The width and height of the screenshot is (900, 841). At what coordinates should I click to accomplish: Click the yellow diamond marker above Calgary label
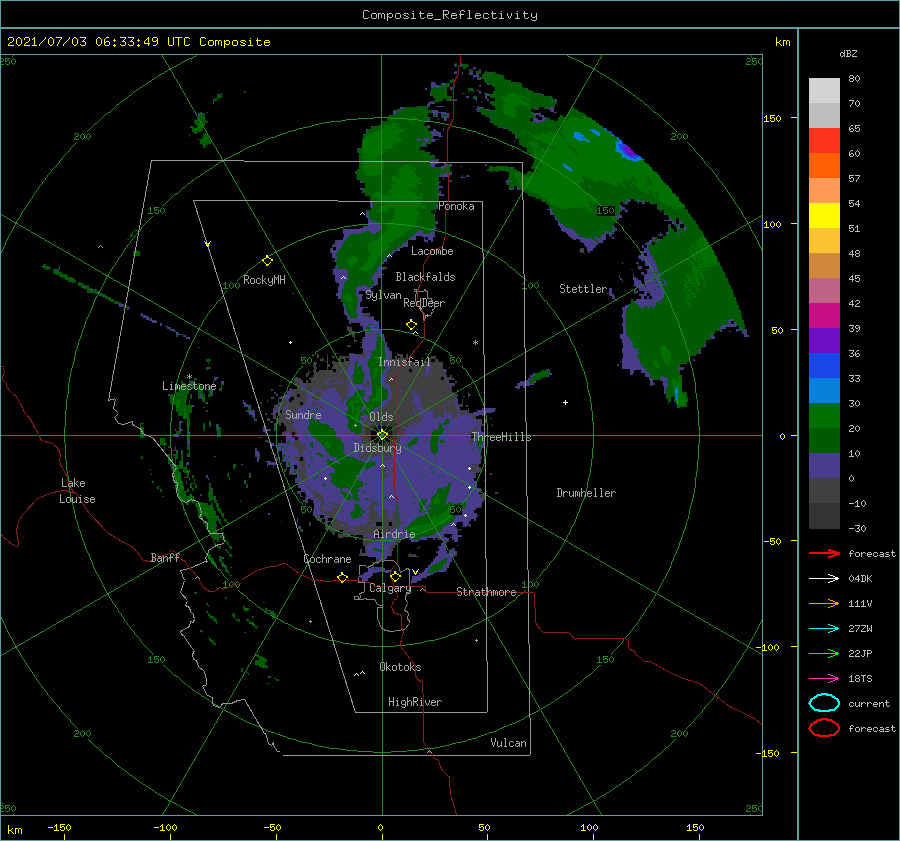click(x=395, y=576)
